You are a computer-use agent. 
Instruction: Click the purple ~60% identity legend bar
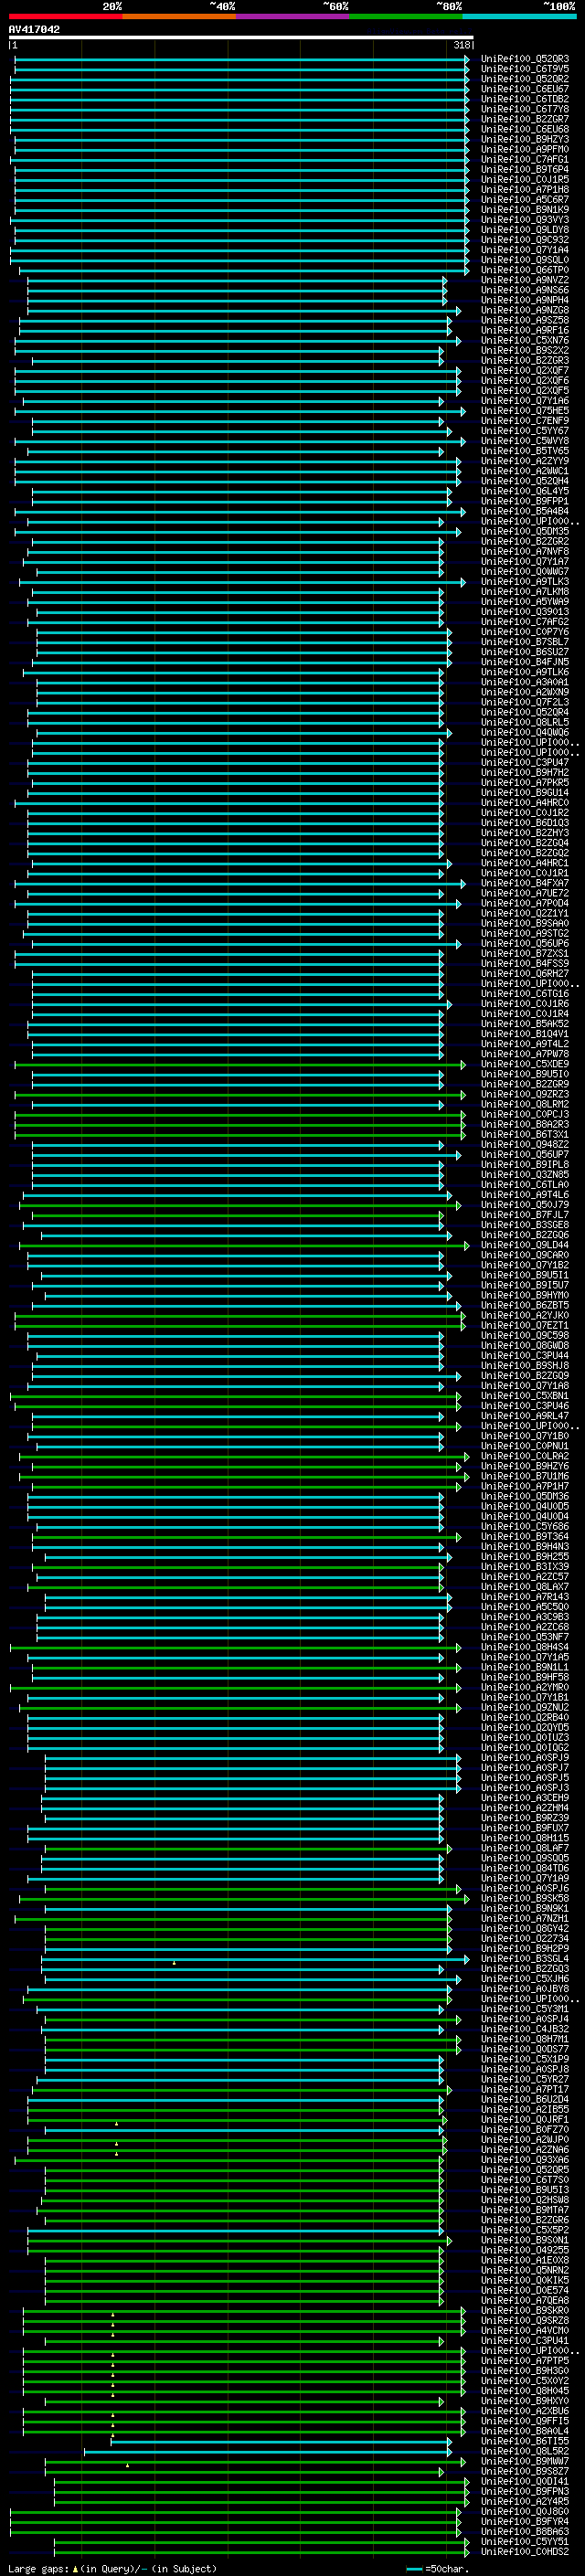coord(293,16)
